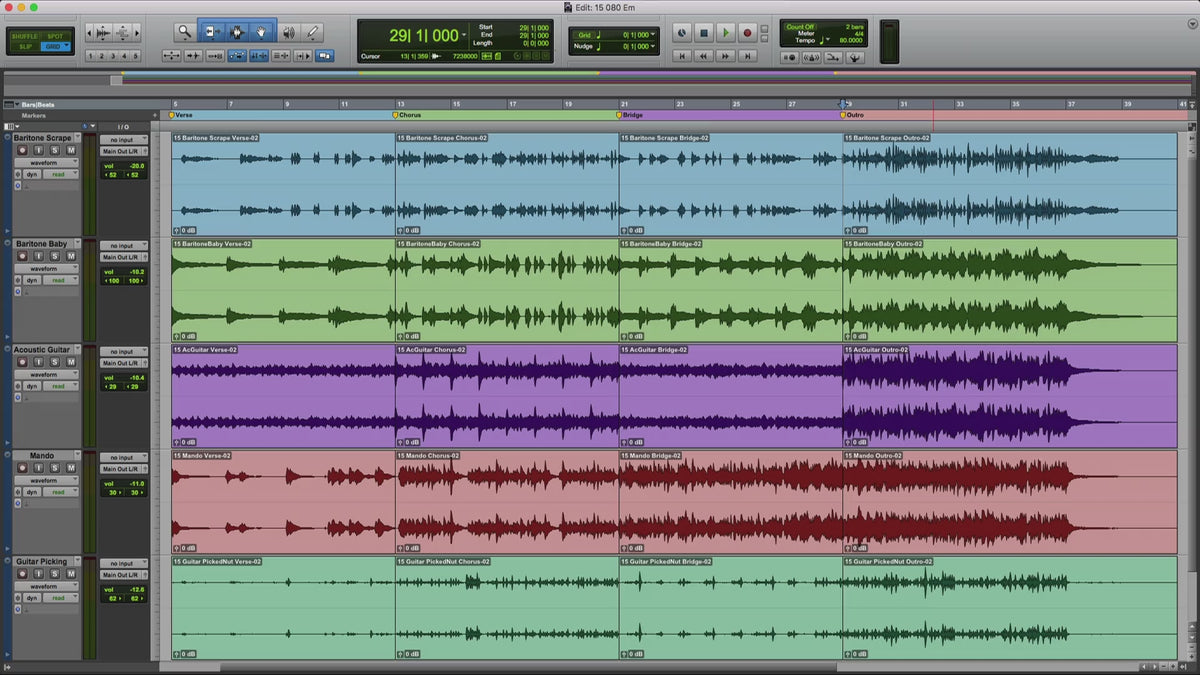
Task: Activate the Scrubber speaker tool
Action: [288, 32]
